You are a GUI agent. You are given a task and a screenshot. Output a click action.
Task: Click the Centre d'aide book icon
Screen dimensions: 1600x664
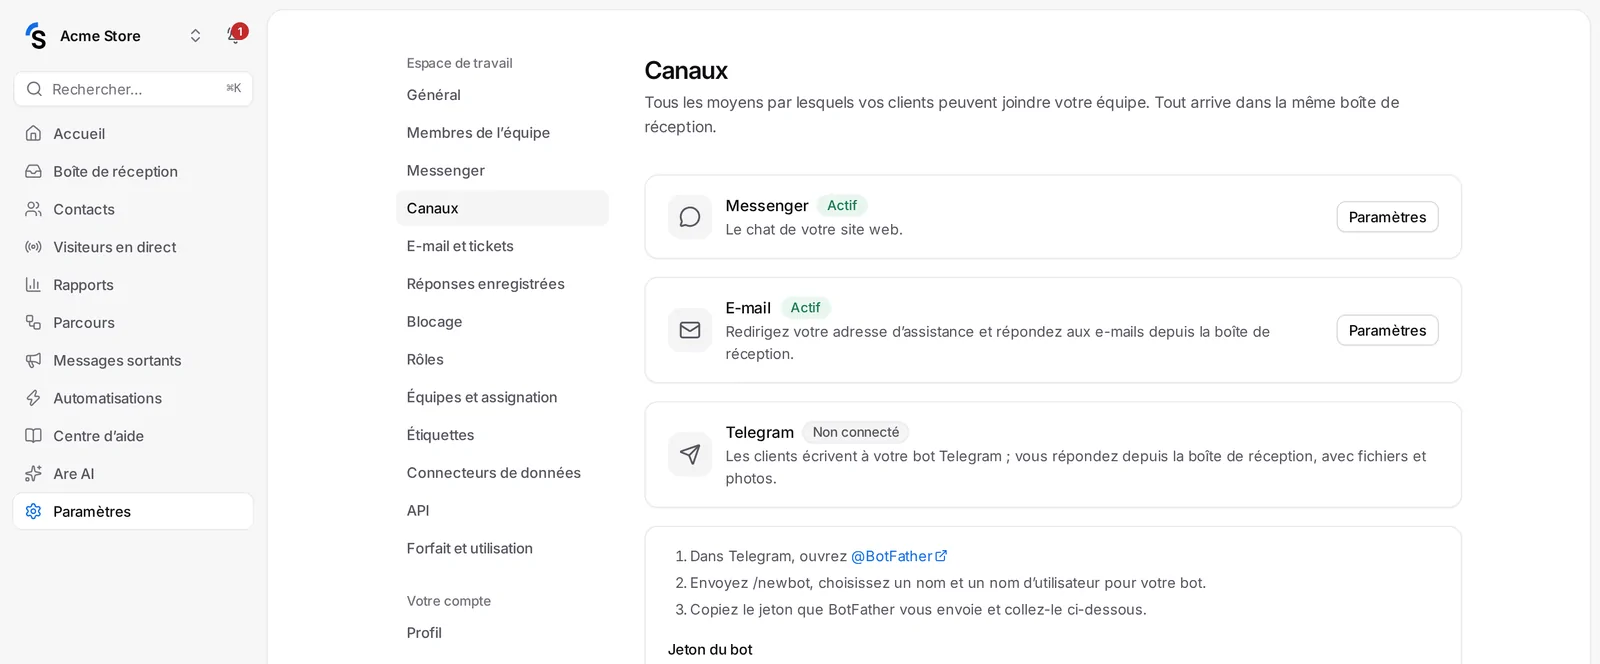click(33, 436)
